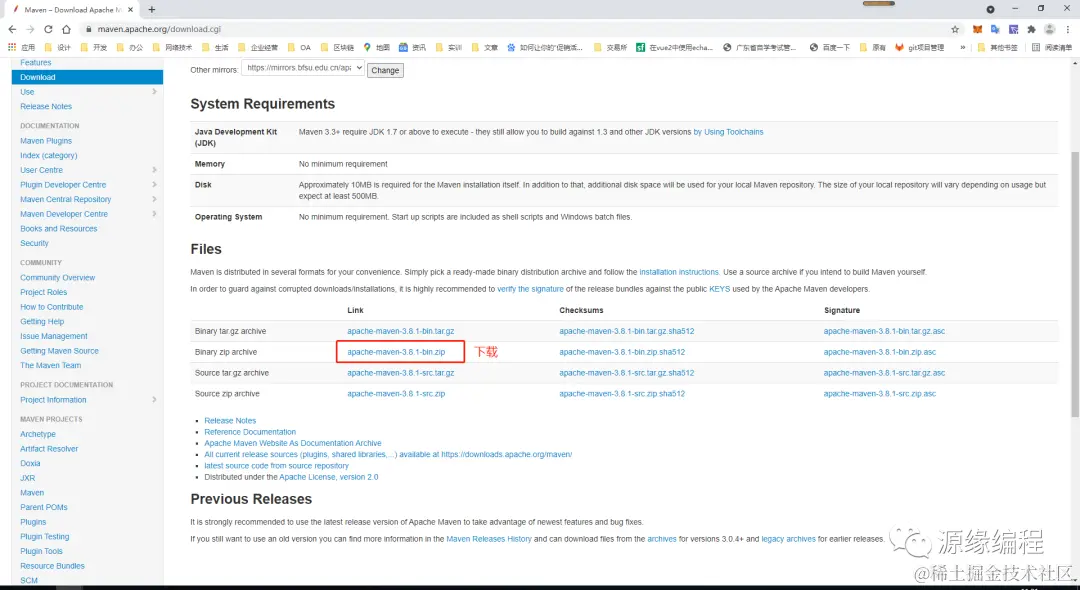Select Download in the sidebar
The image size is (1080, 590).
tap(87, 77)
